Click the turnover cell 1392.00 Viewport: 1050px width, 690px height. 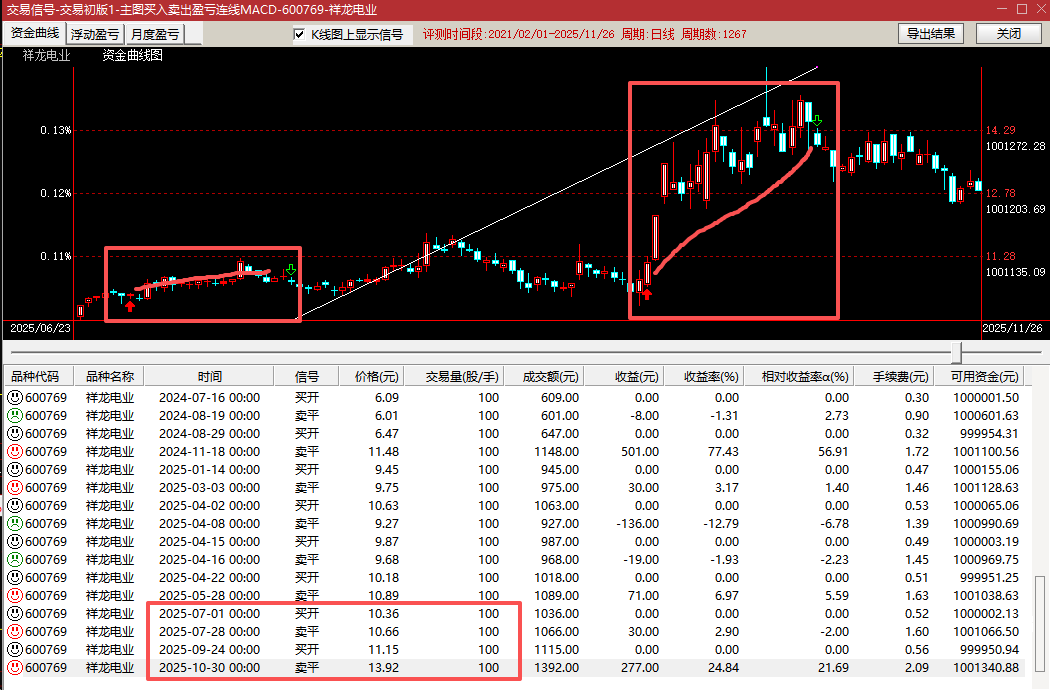pyautogui.click(x=556, y=668)
